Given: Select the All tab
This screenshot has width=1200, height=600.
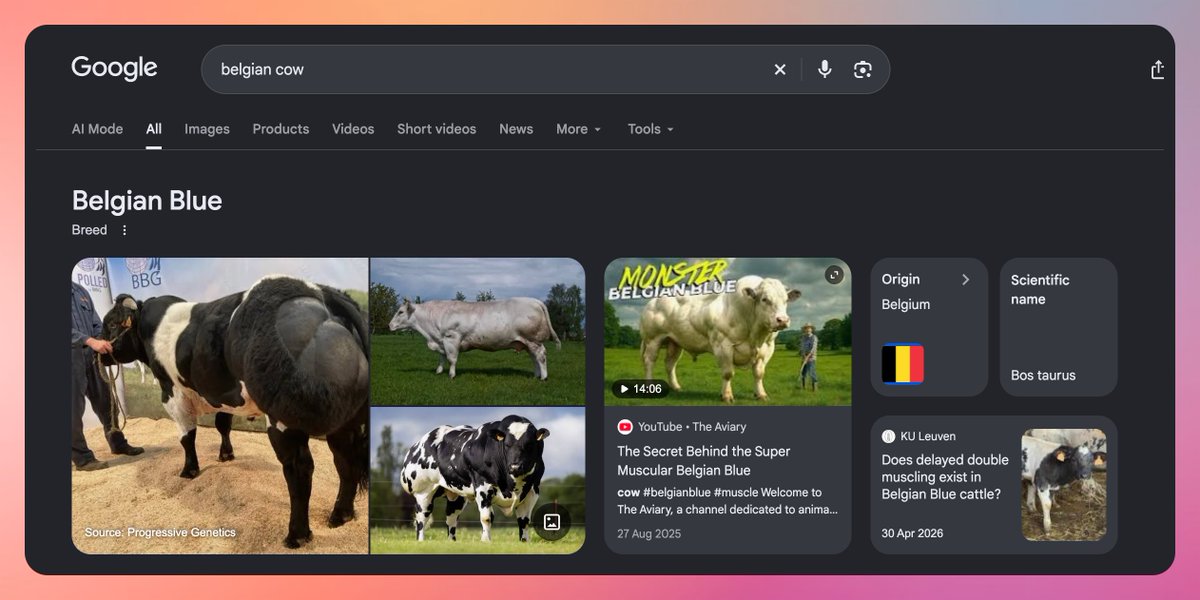Looking at the screenshot, I should (x=154, y=129).
